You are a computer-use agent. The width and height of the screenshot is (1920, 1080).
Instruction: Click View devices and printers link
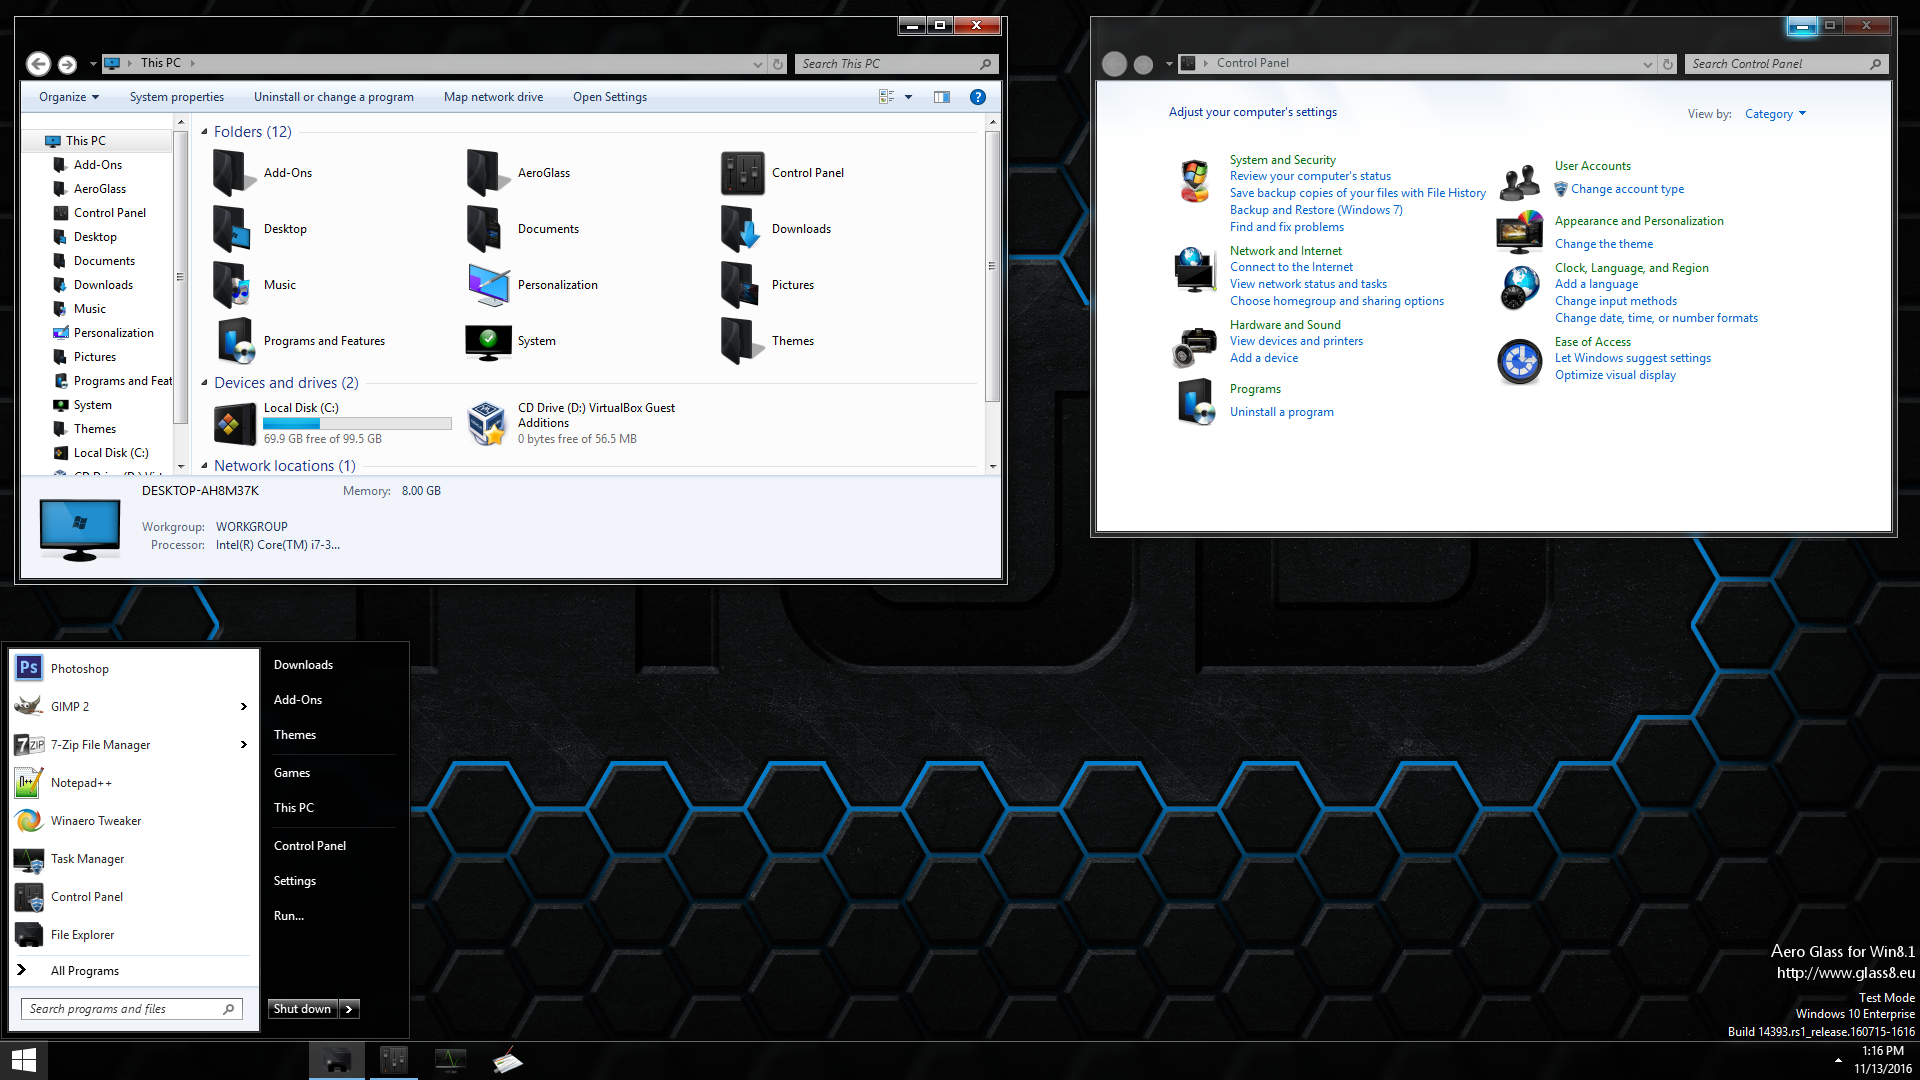1296,341
